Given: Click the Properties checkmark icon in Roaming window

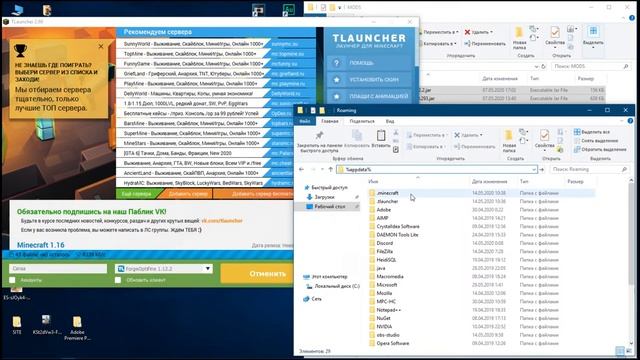Looking at the screenshot, I should (x=544, y=135).
